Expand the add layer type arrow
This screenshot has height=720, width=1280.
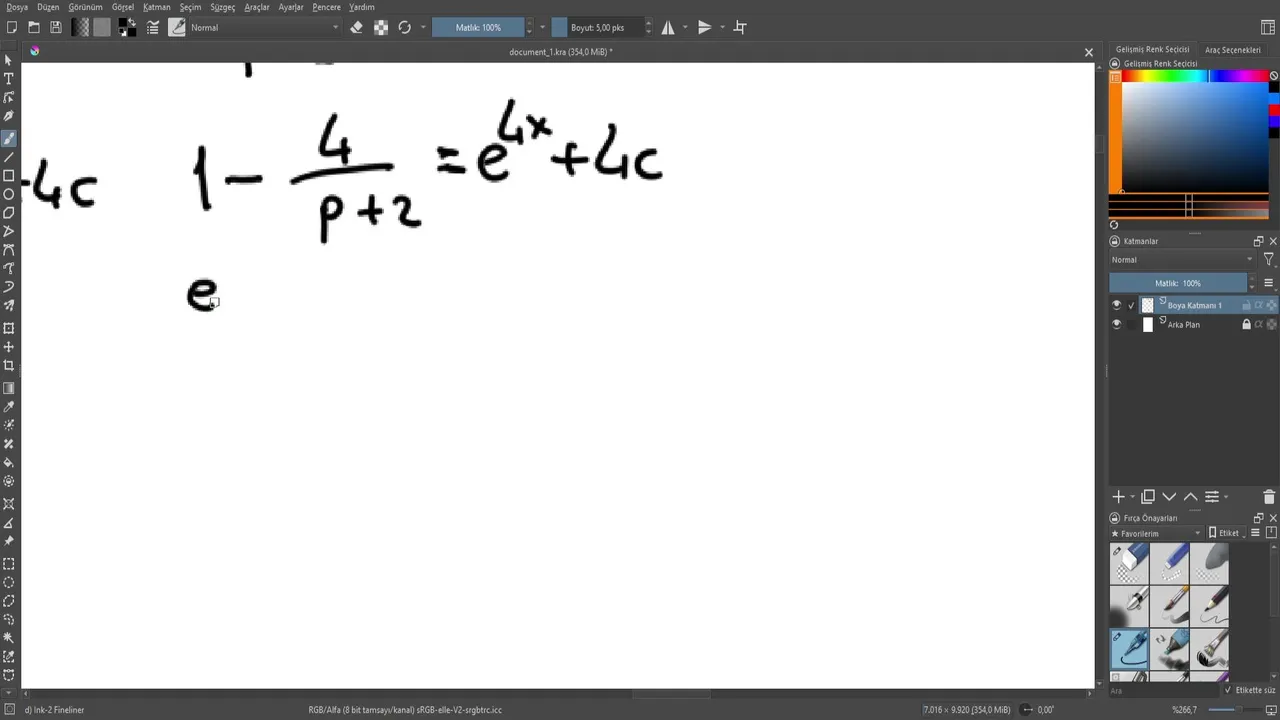[1132, 497]
